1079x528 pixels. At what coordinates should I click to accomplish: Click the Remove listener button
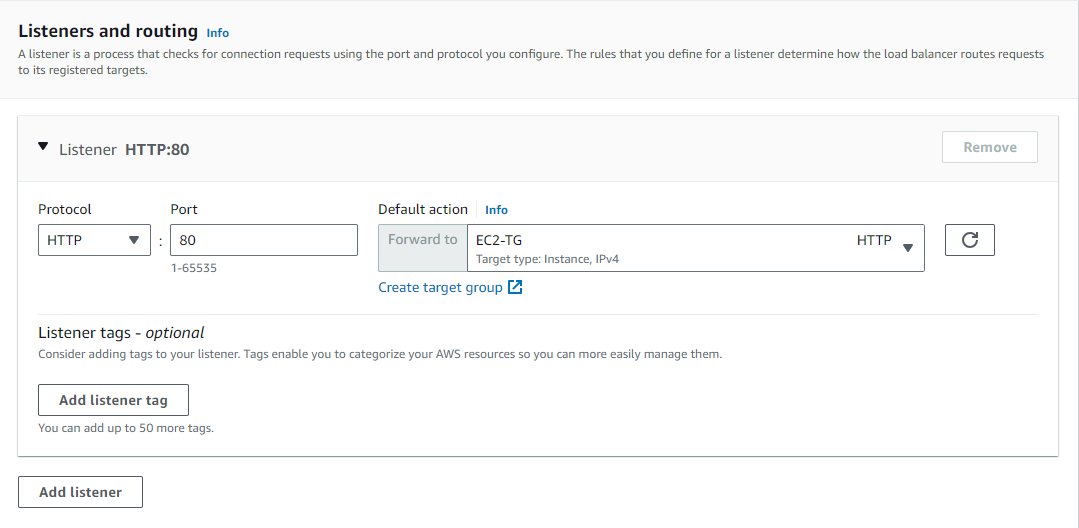(x=990, y=147)
